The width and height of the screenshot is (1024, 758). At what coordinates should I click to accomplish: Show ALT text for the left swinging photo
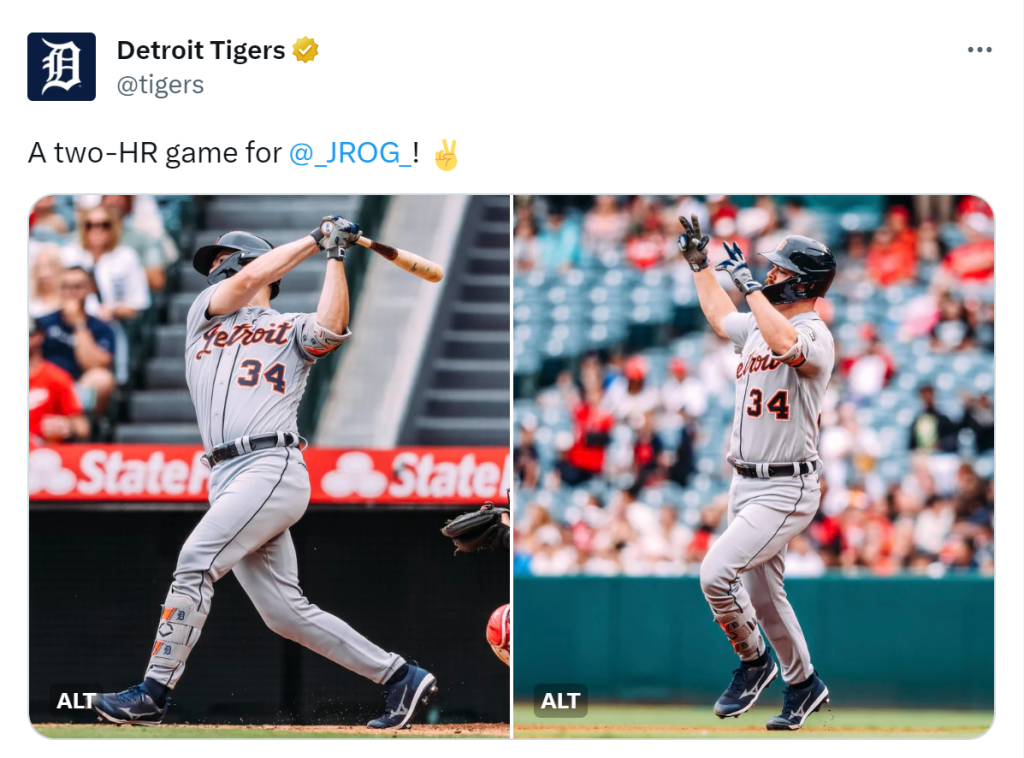point(76,701)
